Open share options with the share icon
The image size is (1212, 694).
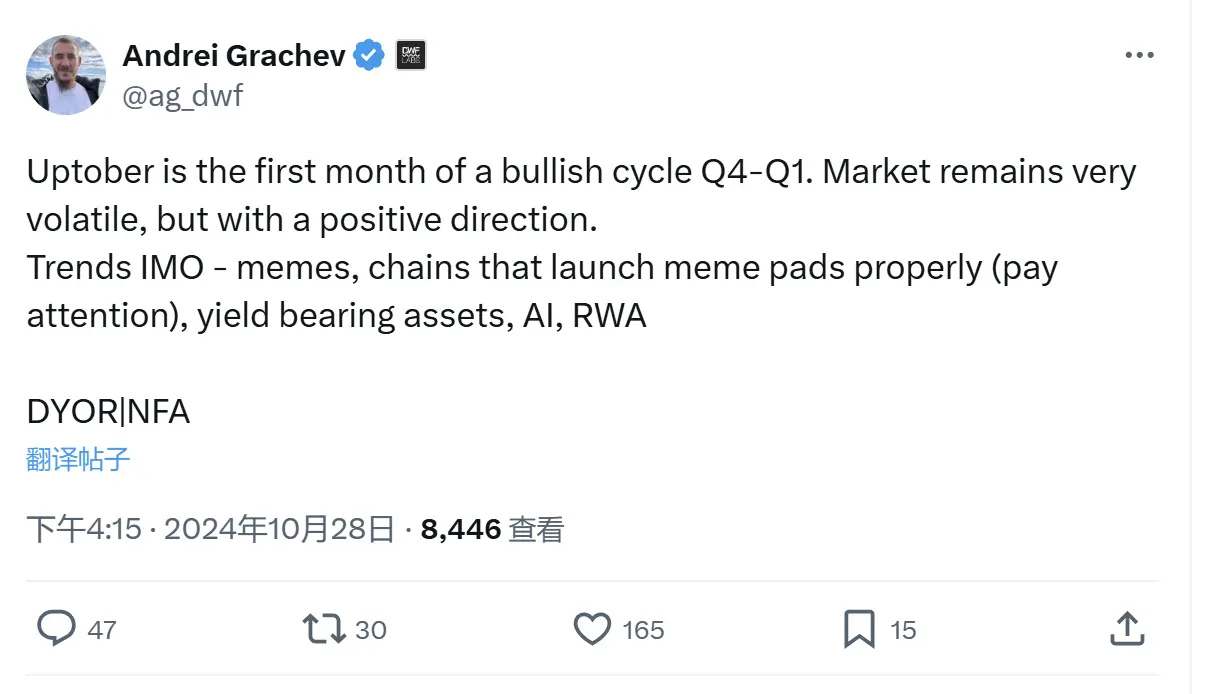[1127, 628]
